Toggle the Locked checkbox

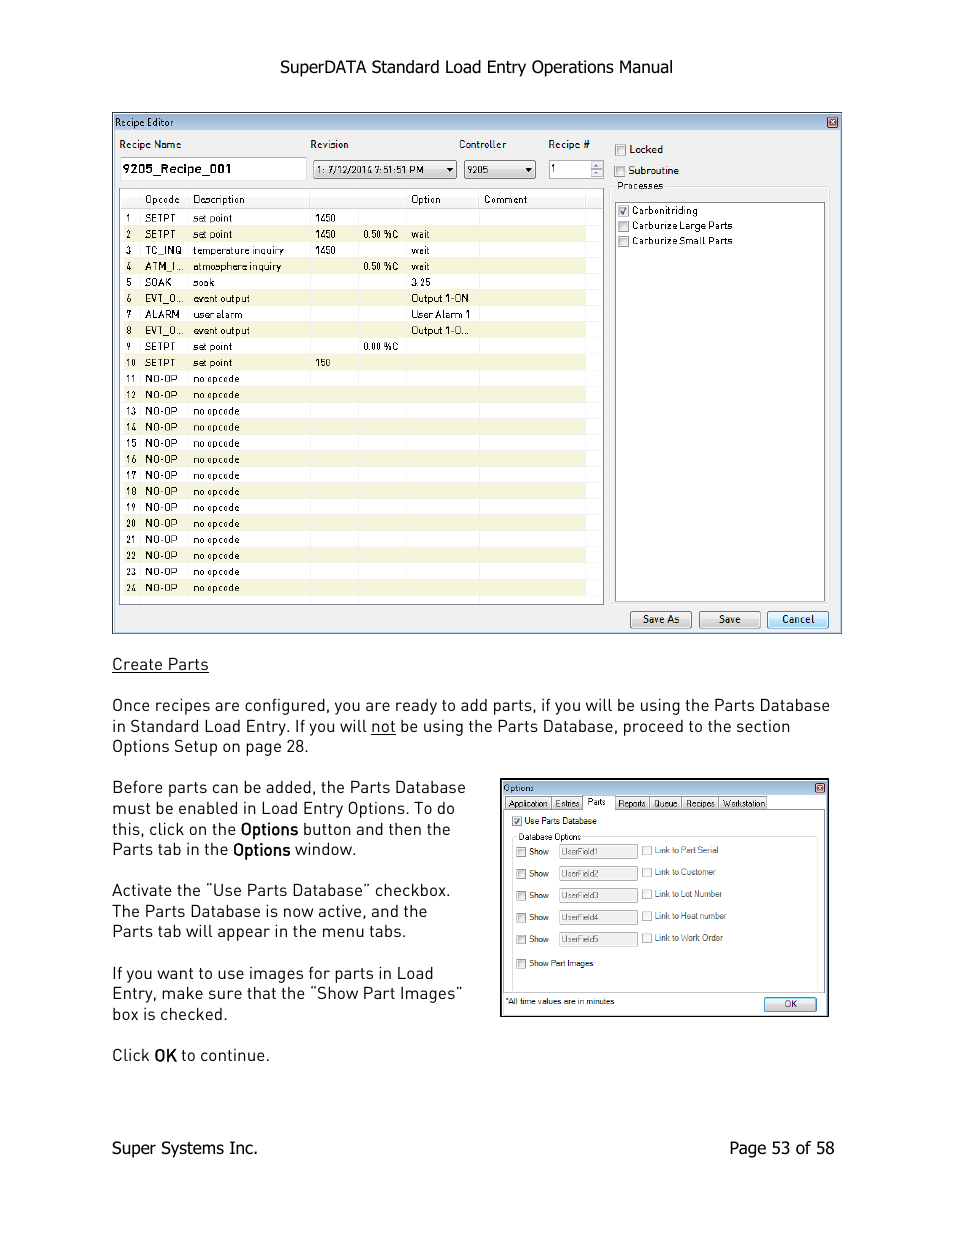pyautogui.click(x=620, y=150)
